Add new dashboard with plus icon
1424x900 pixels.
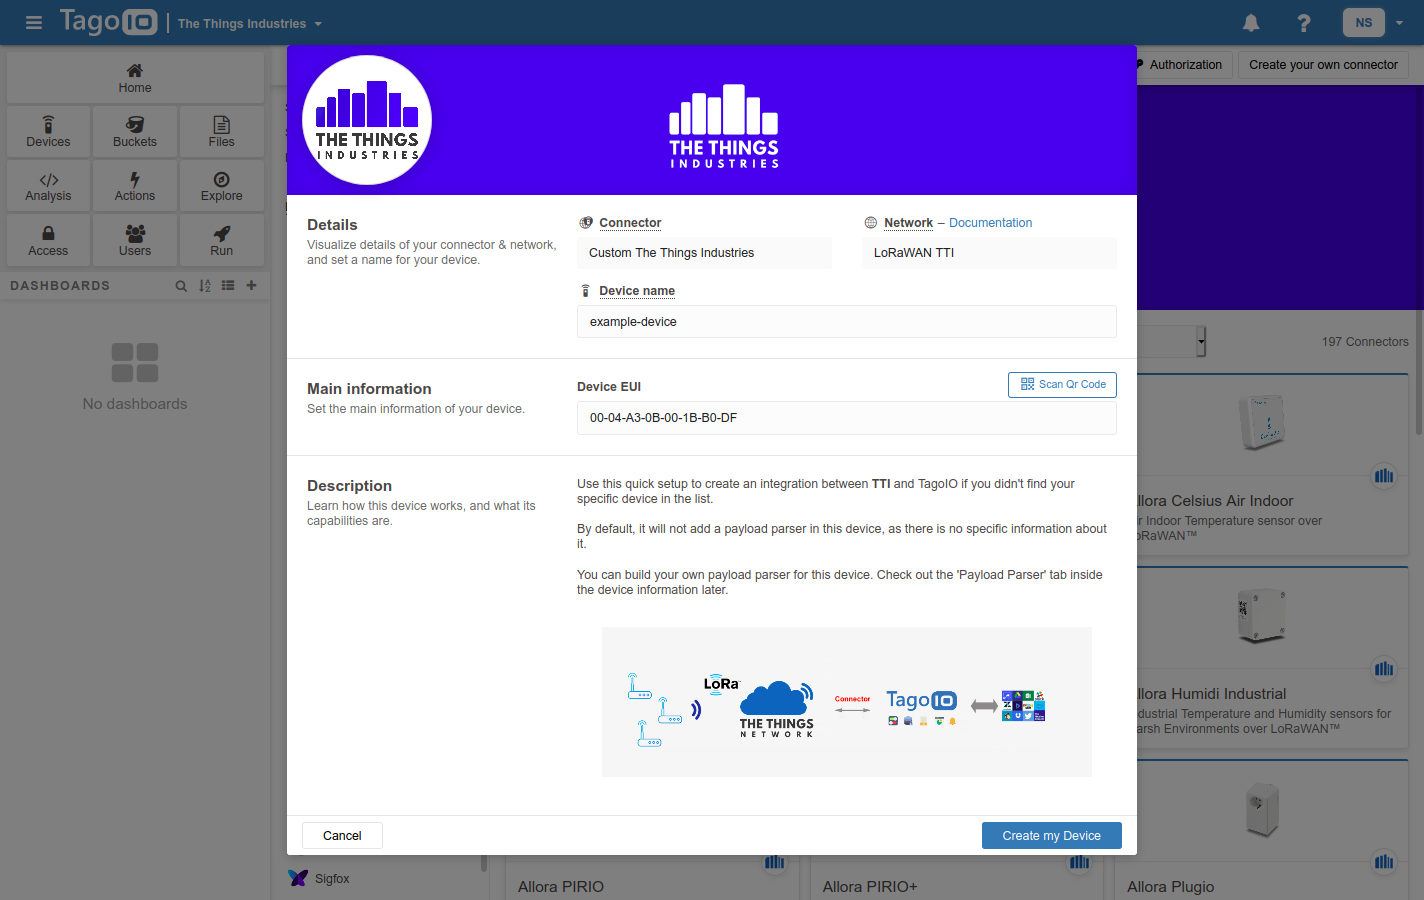pos(251,286)
